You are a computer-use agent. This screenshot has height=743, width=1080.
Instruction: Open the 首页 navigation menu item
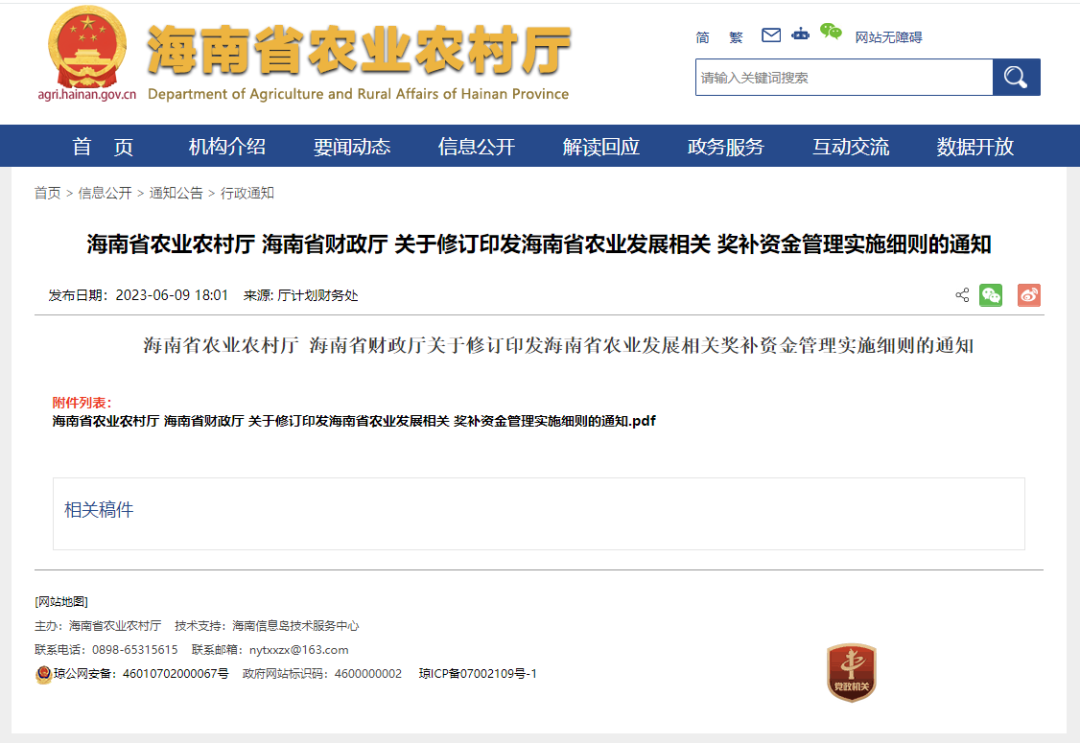[103, 147]
